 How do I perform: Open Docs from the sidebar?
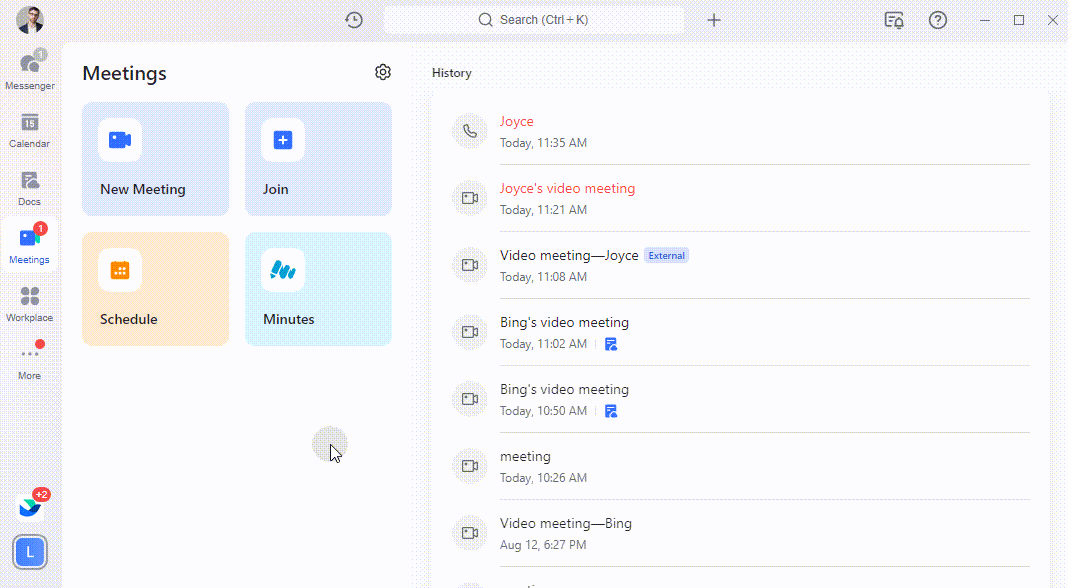coord(30,188)
